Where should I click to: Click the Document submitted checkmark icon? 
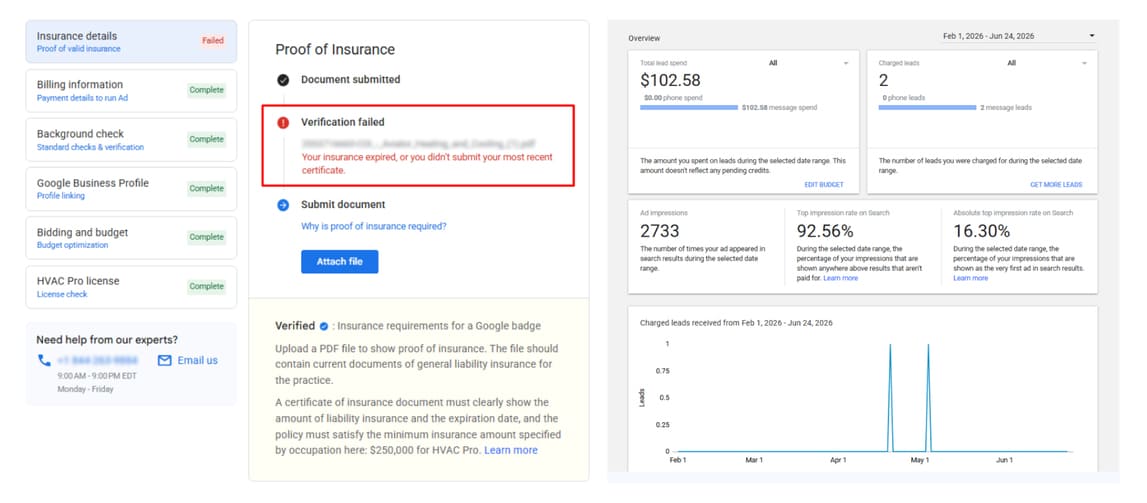pos(283,80)
